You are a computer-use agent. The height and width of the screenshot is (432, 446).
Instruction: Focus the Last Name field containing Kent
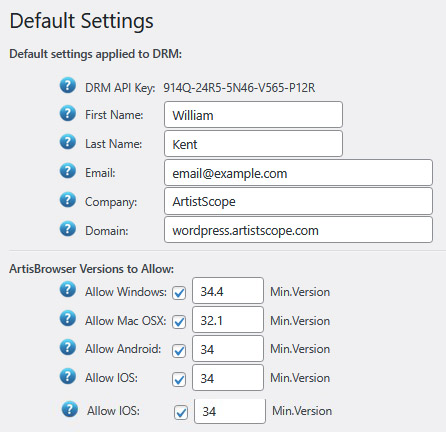tap(253, 144)
